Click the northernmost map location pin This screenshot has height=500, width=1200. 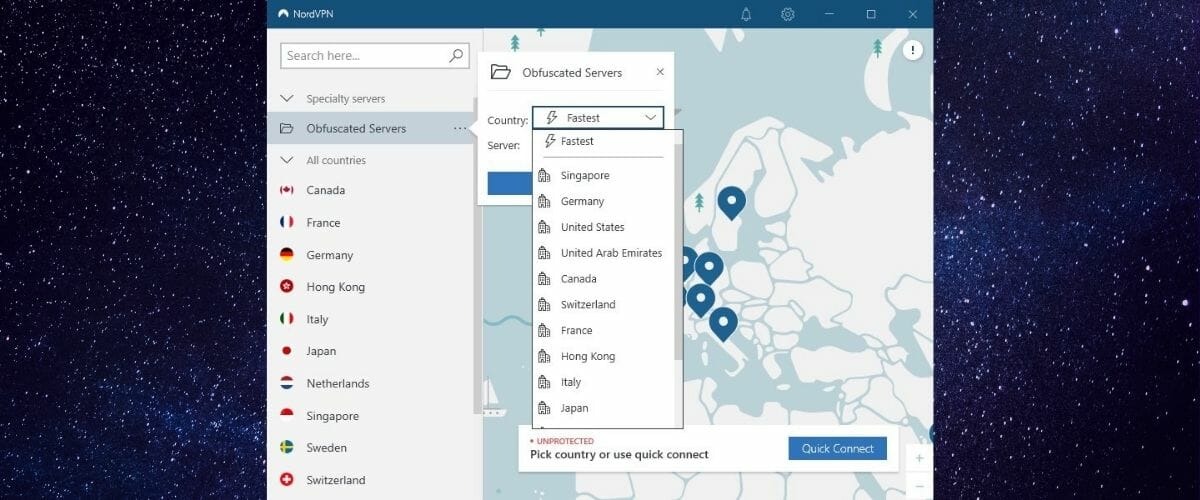tap(732, 201)
